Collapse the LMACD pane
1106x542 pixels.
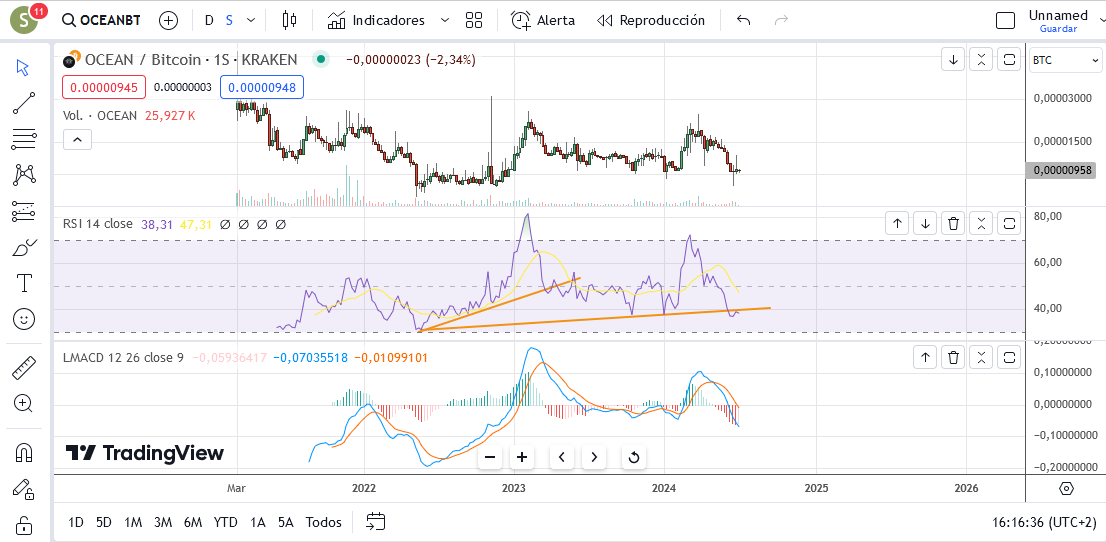pyautogui.click(x=981, y=357)
